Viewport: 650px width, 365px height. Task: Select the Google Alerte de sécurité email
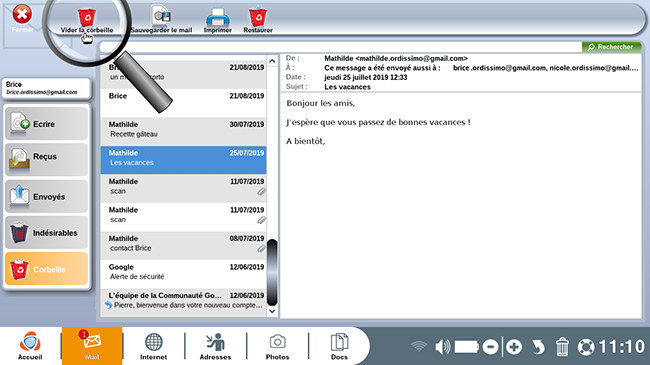coord(183,272)
